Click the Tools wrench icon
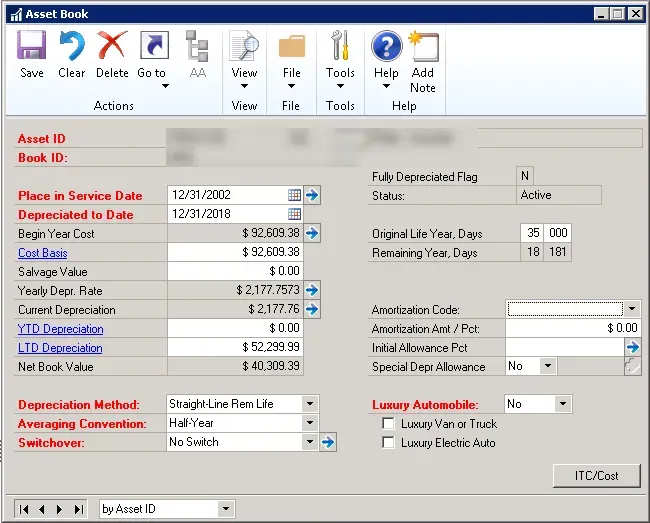This screenshot has height=523, width=650. (340, 47)
